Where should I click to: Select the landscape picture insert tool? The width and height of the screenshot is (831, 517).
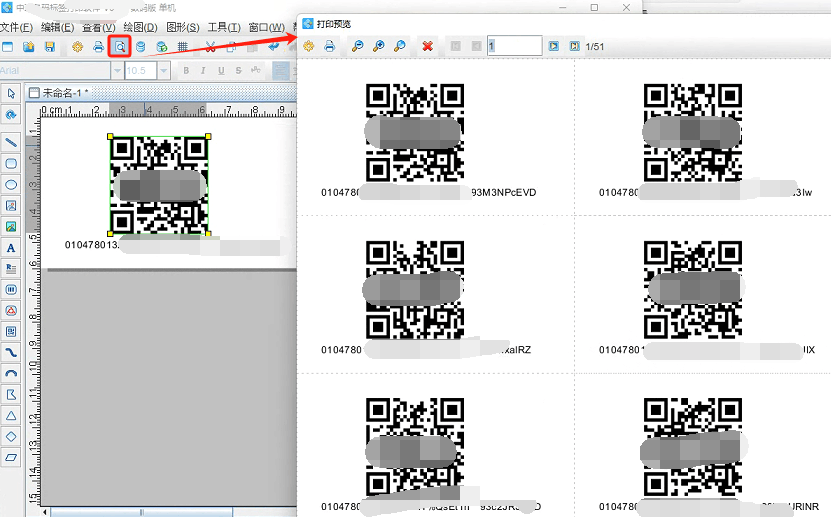[x=11, y=227]
